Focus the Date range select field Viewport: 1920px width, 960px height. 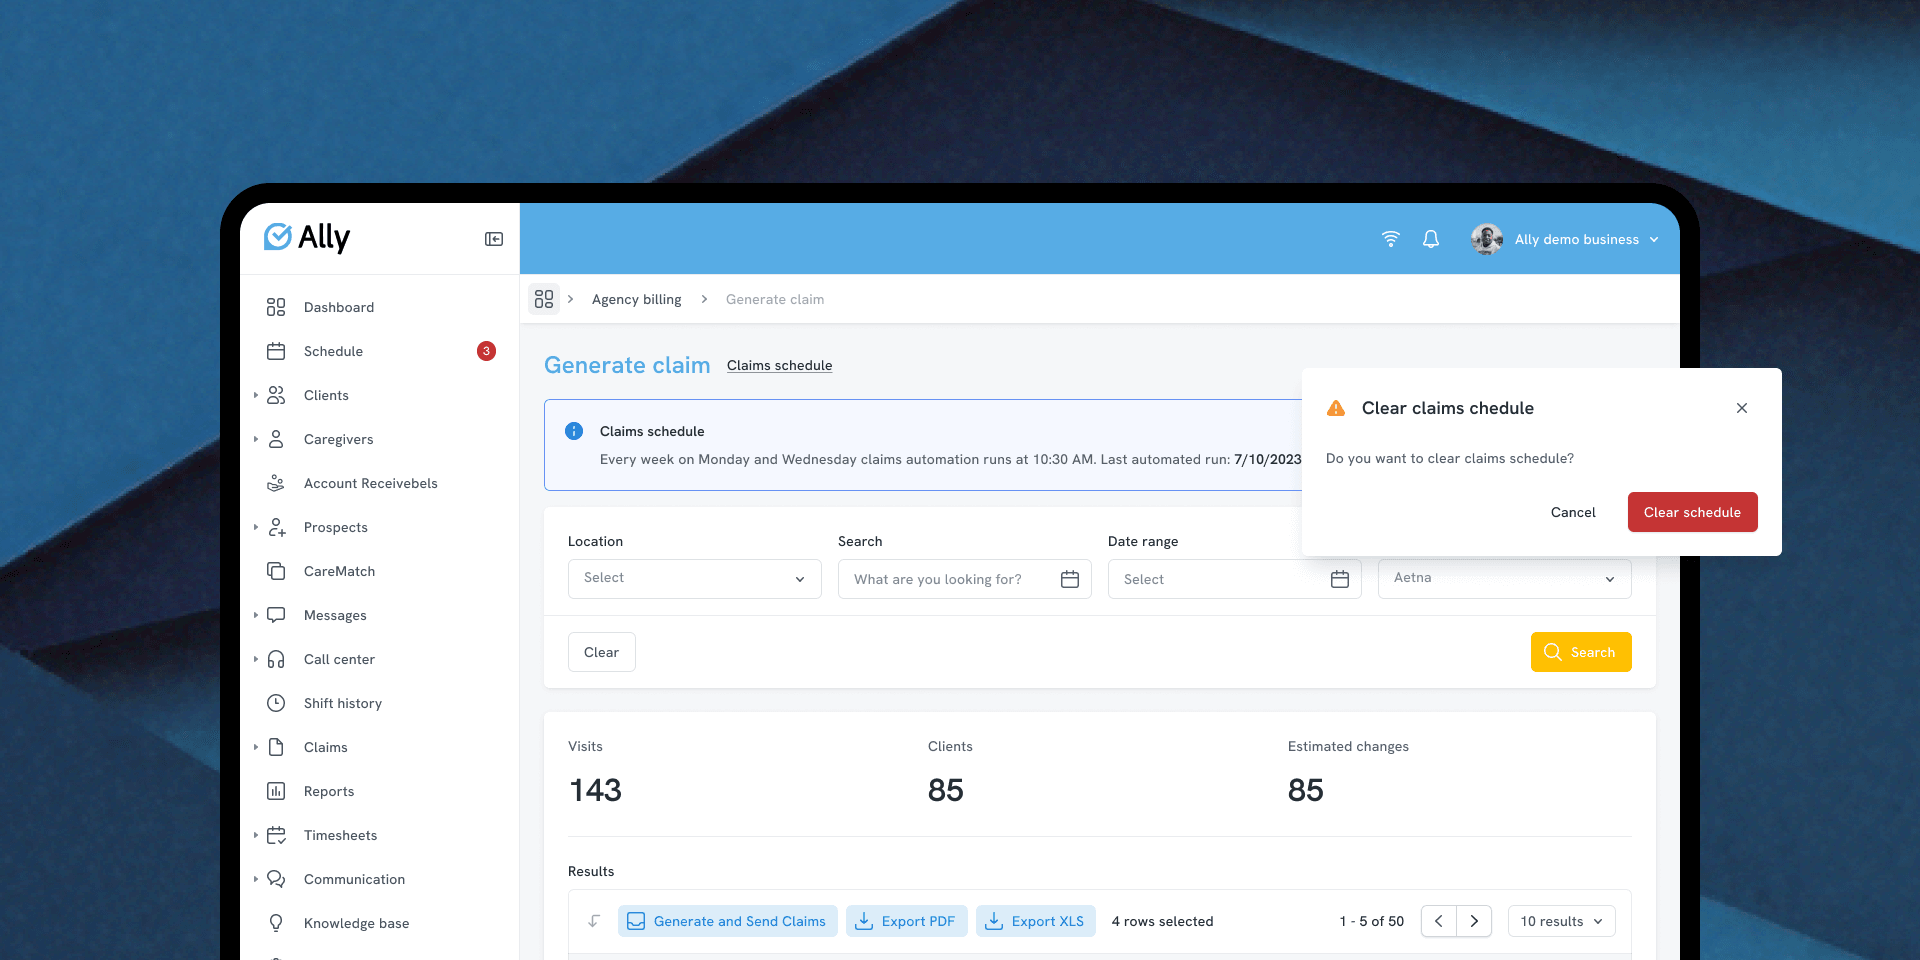[1235, 579]
